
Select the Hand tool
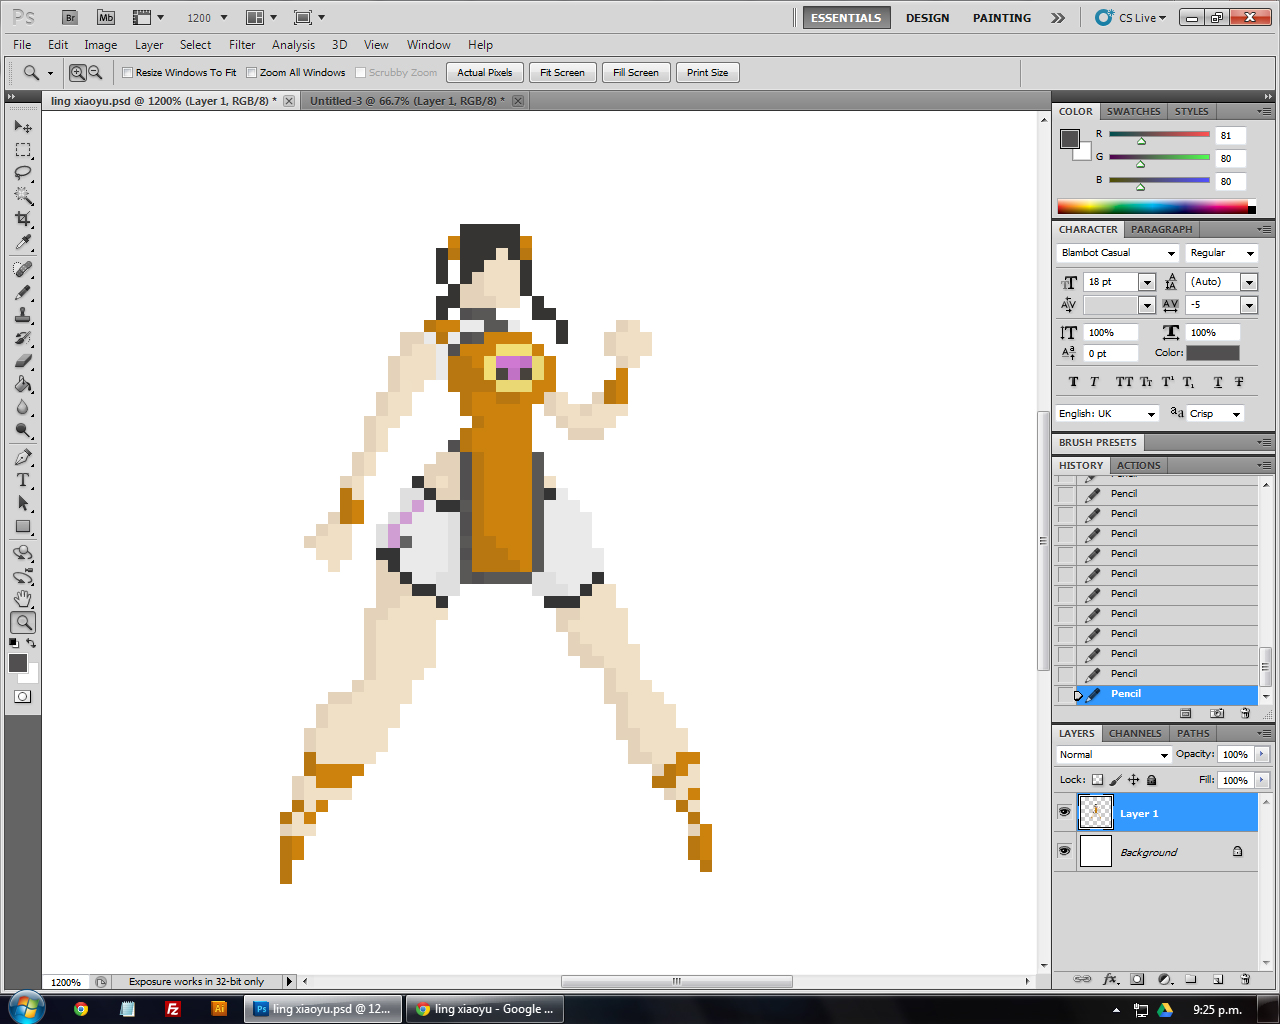pyautogui.click(x=23, y=599)
